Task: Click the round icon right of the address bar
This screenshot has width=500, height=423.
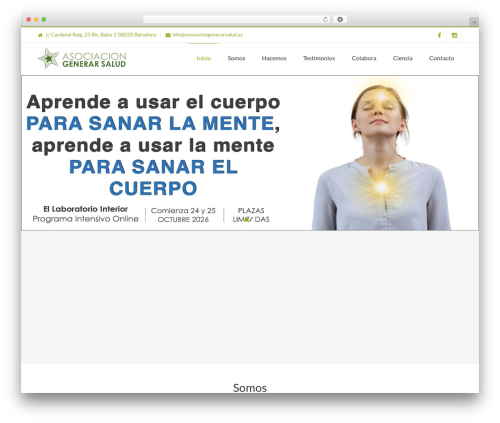Action: [340, 19]
